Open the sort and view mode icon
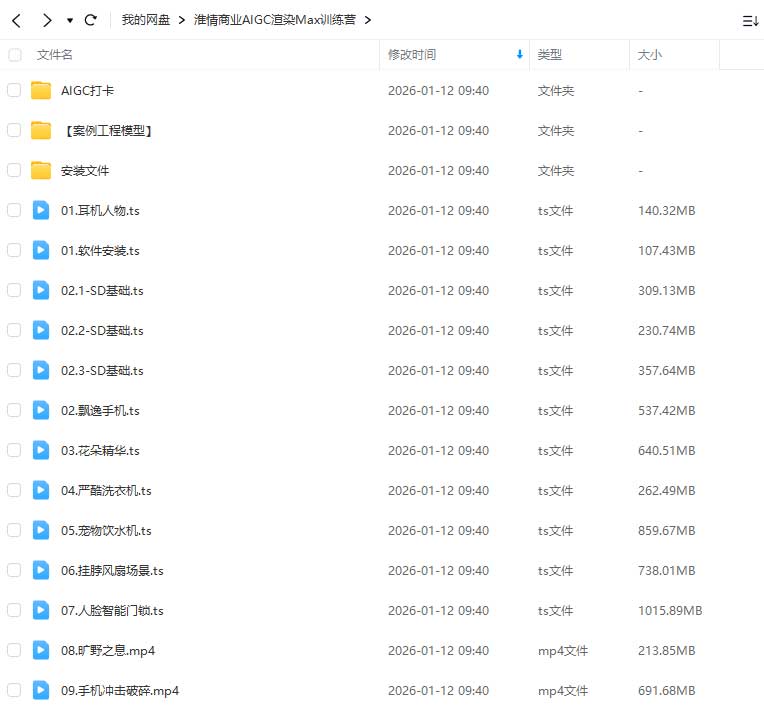This screenshot has width=764, height=710. 750,21
